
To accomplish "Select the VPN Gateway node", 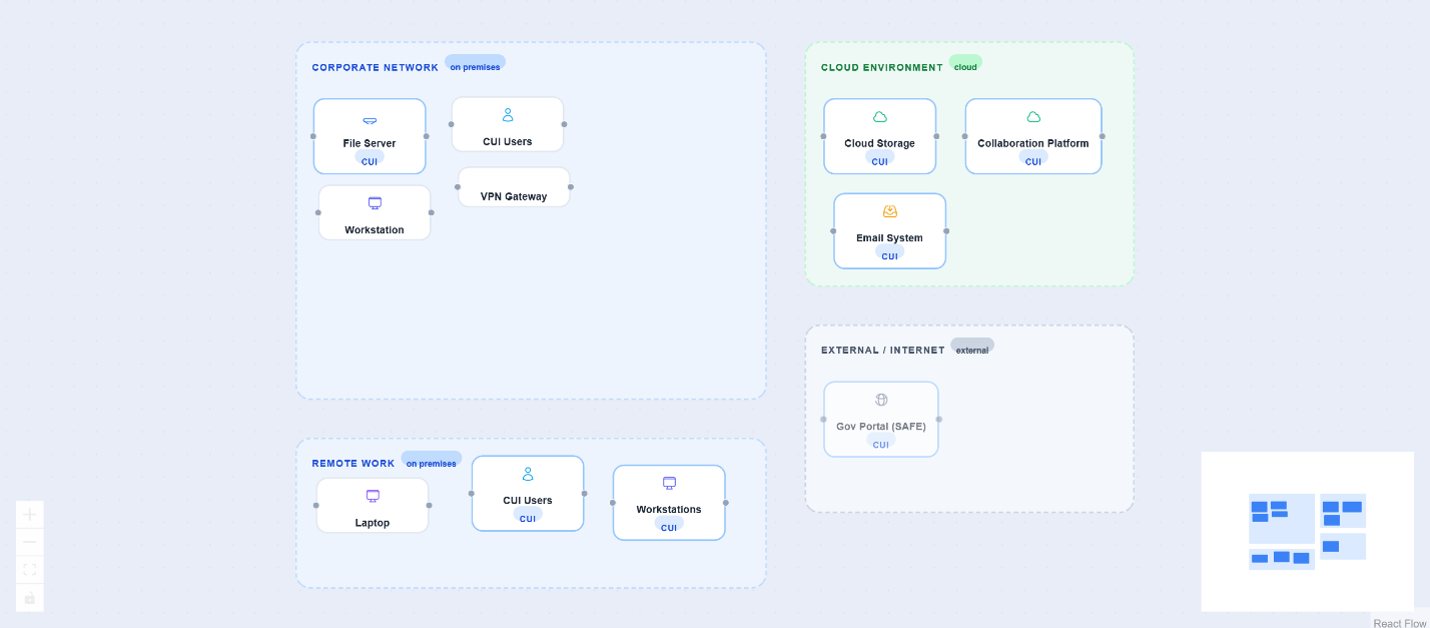I will pyautogui.click(x=514, y=187).
